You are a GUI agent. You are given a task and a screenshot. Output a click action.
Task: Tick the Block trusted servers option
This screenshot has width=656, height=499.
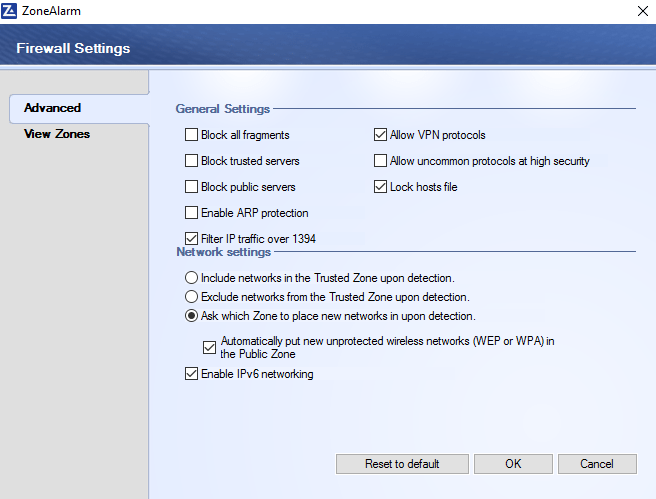point(191,161)
